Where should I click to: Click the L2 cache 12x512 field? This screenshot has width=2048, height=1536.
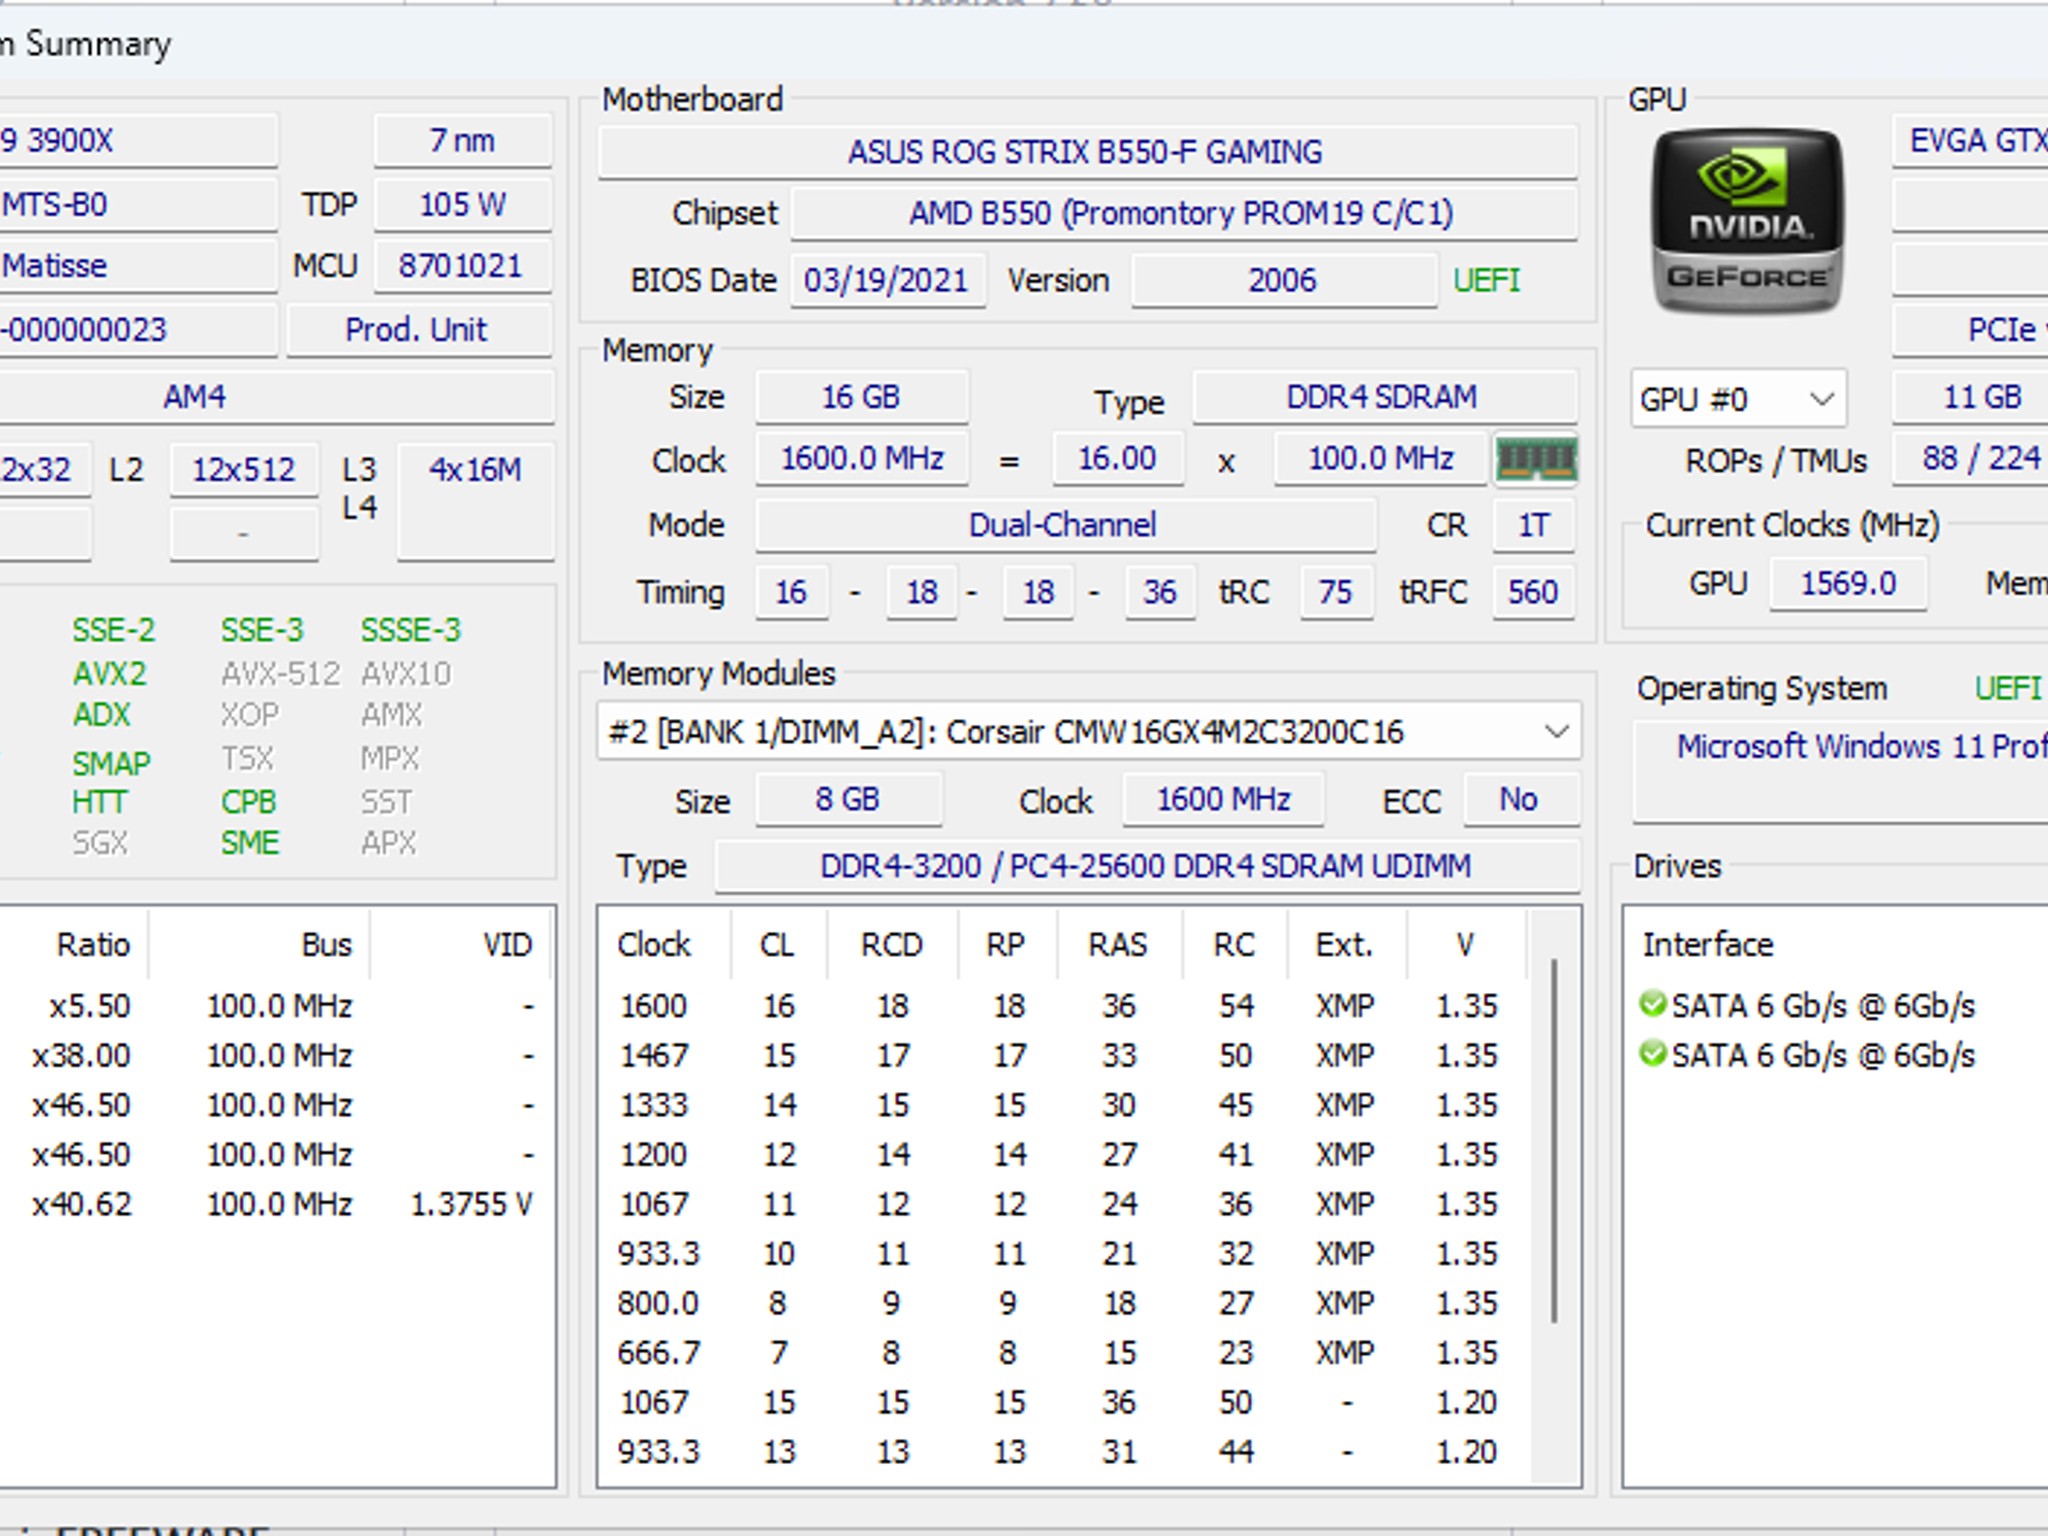point(244,469)
